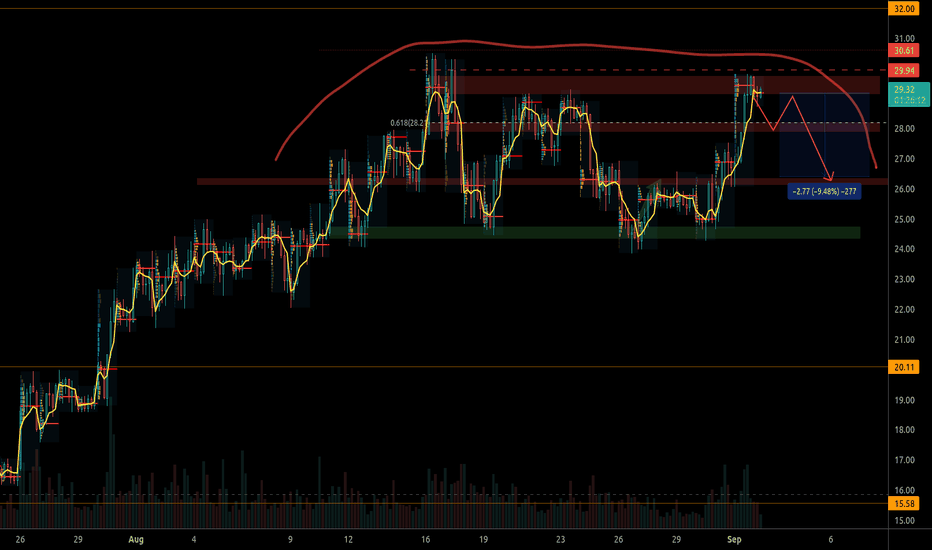Select the 26.00 price axis label
This screenshot has width=932, height=550.
904,189
